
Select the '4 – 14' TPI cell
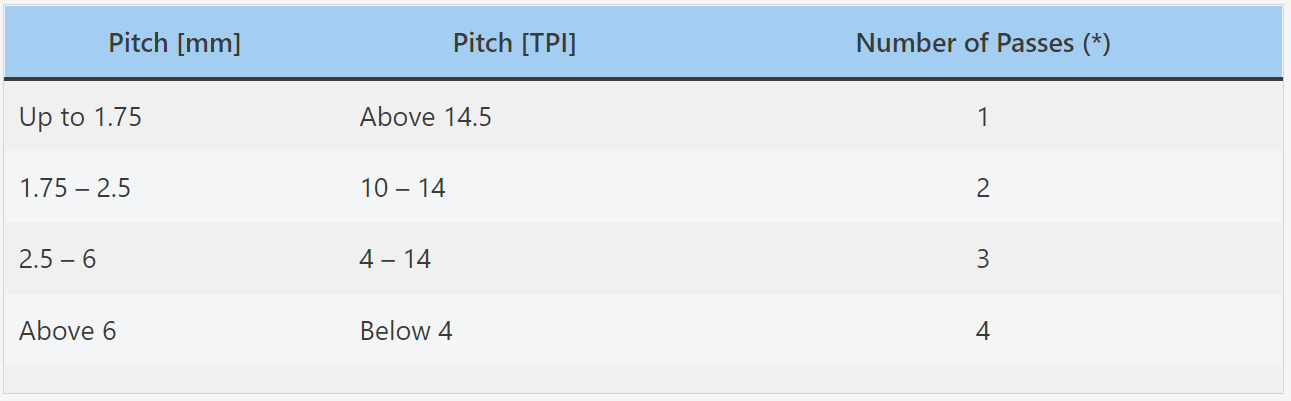[x=395, y=259]
